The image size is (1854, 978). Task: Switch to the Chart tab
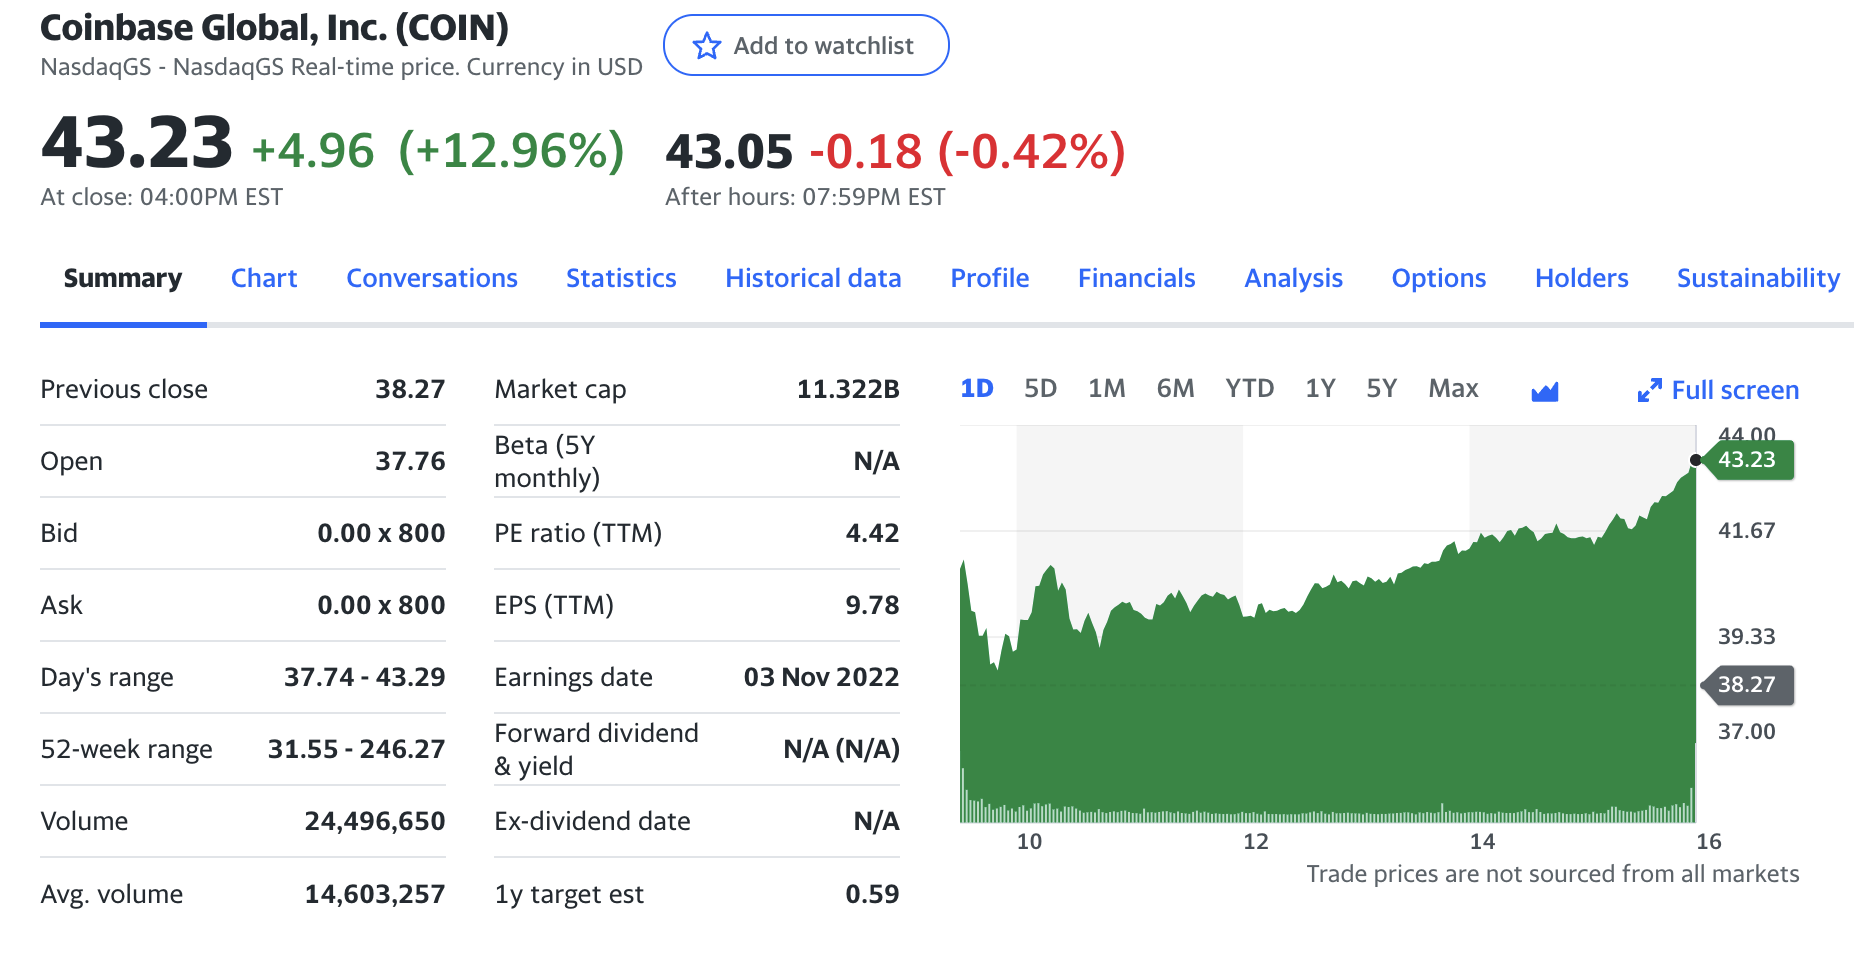(263, 278)
